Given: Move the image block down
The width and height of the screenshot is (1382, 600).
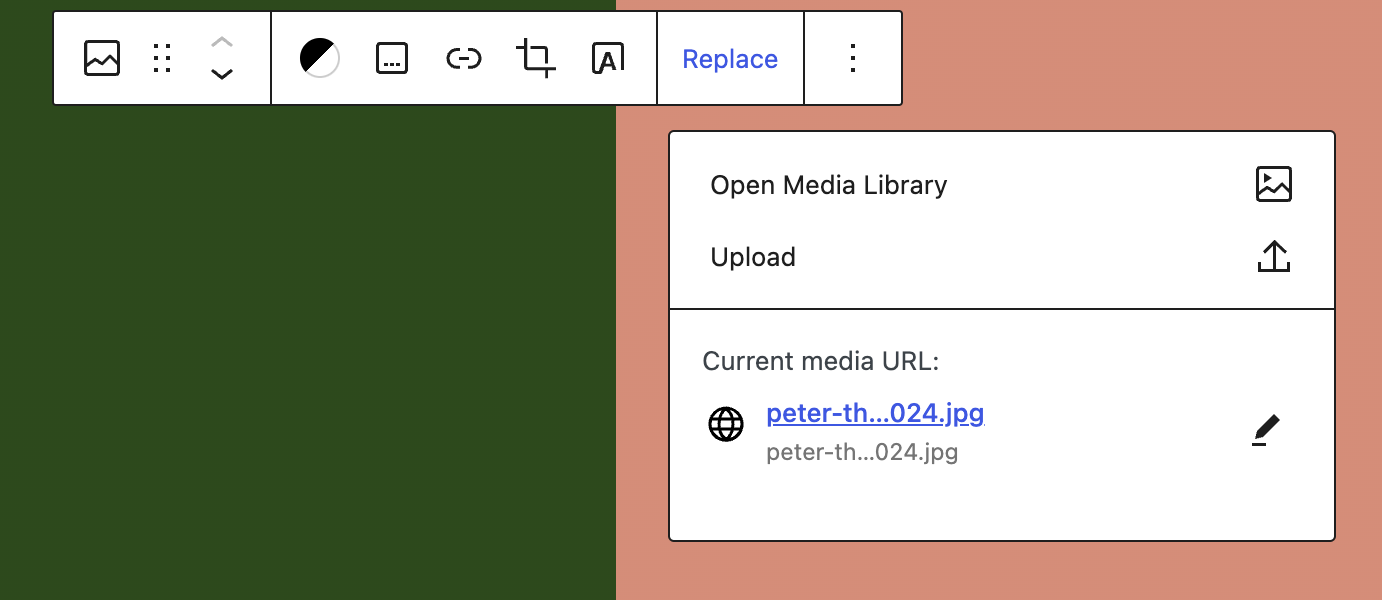Looking at the screenshot, I should coord(221,74).
